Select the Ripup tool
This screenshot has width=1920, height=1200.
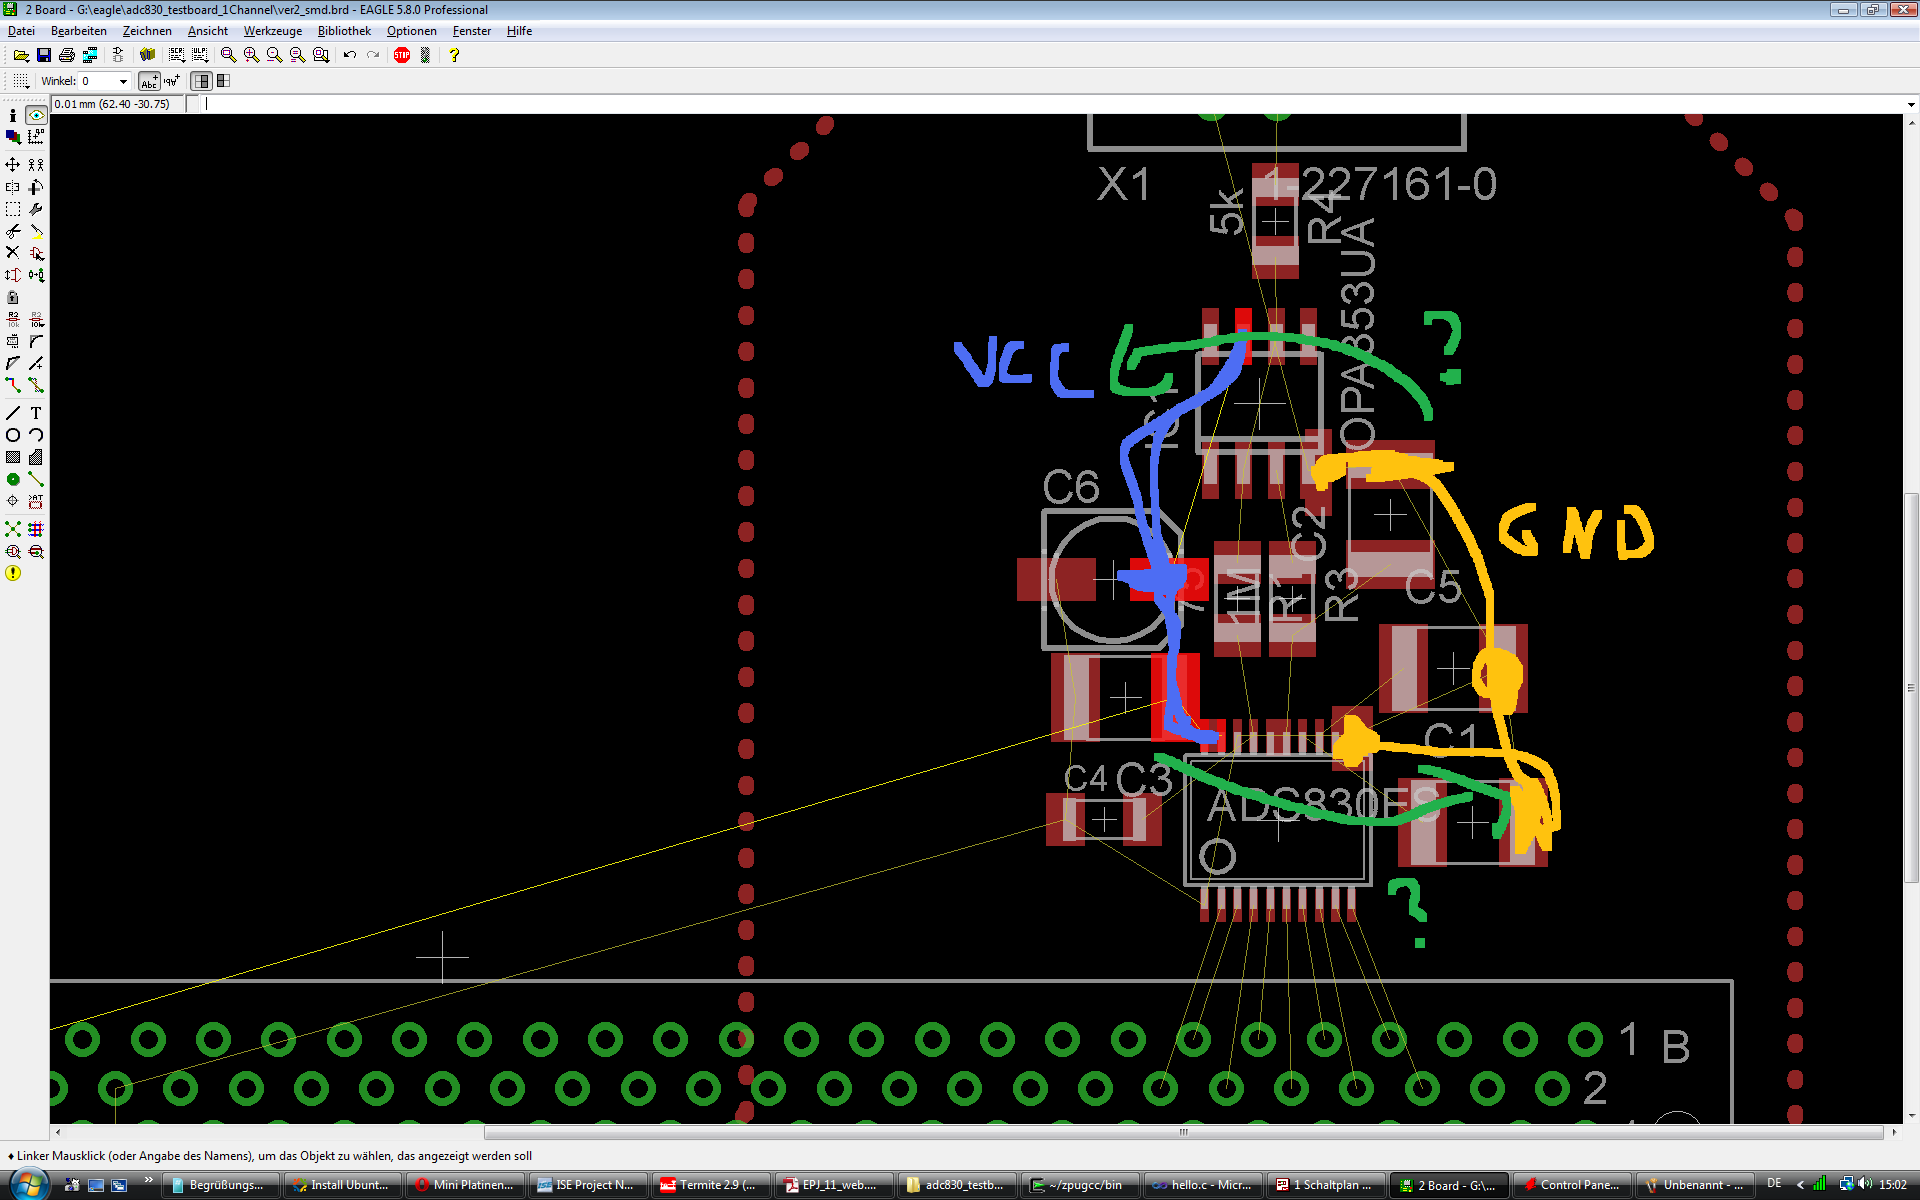pyautogui.click(x=36, y=385)
